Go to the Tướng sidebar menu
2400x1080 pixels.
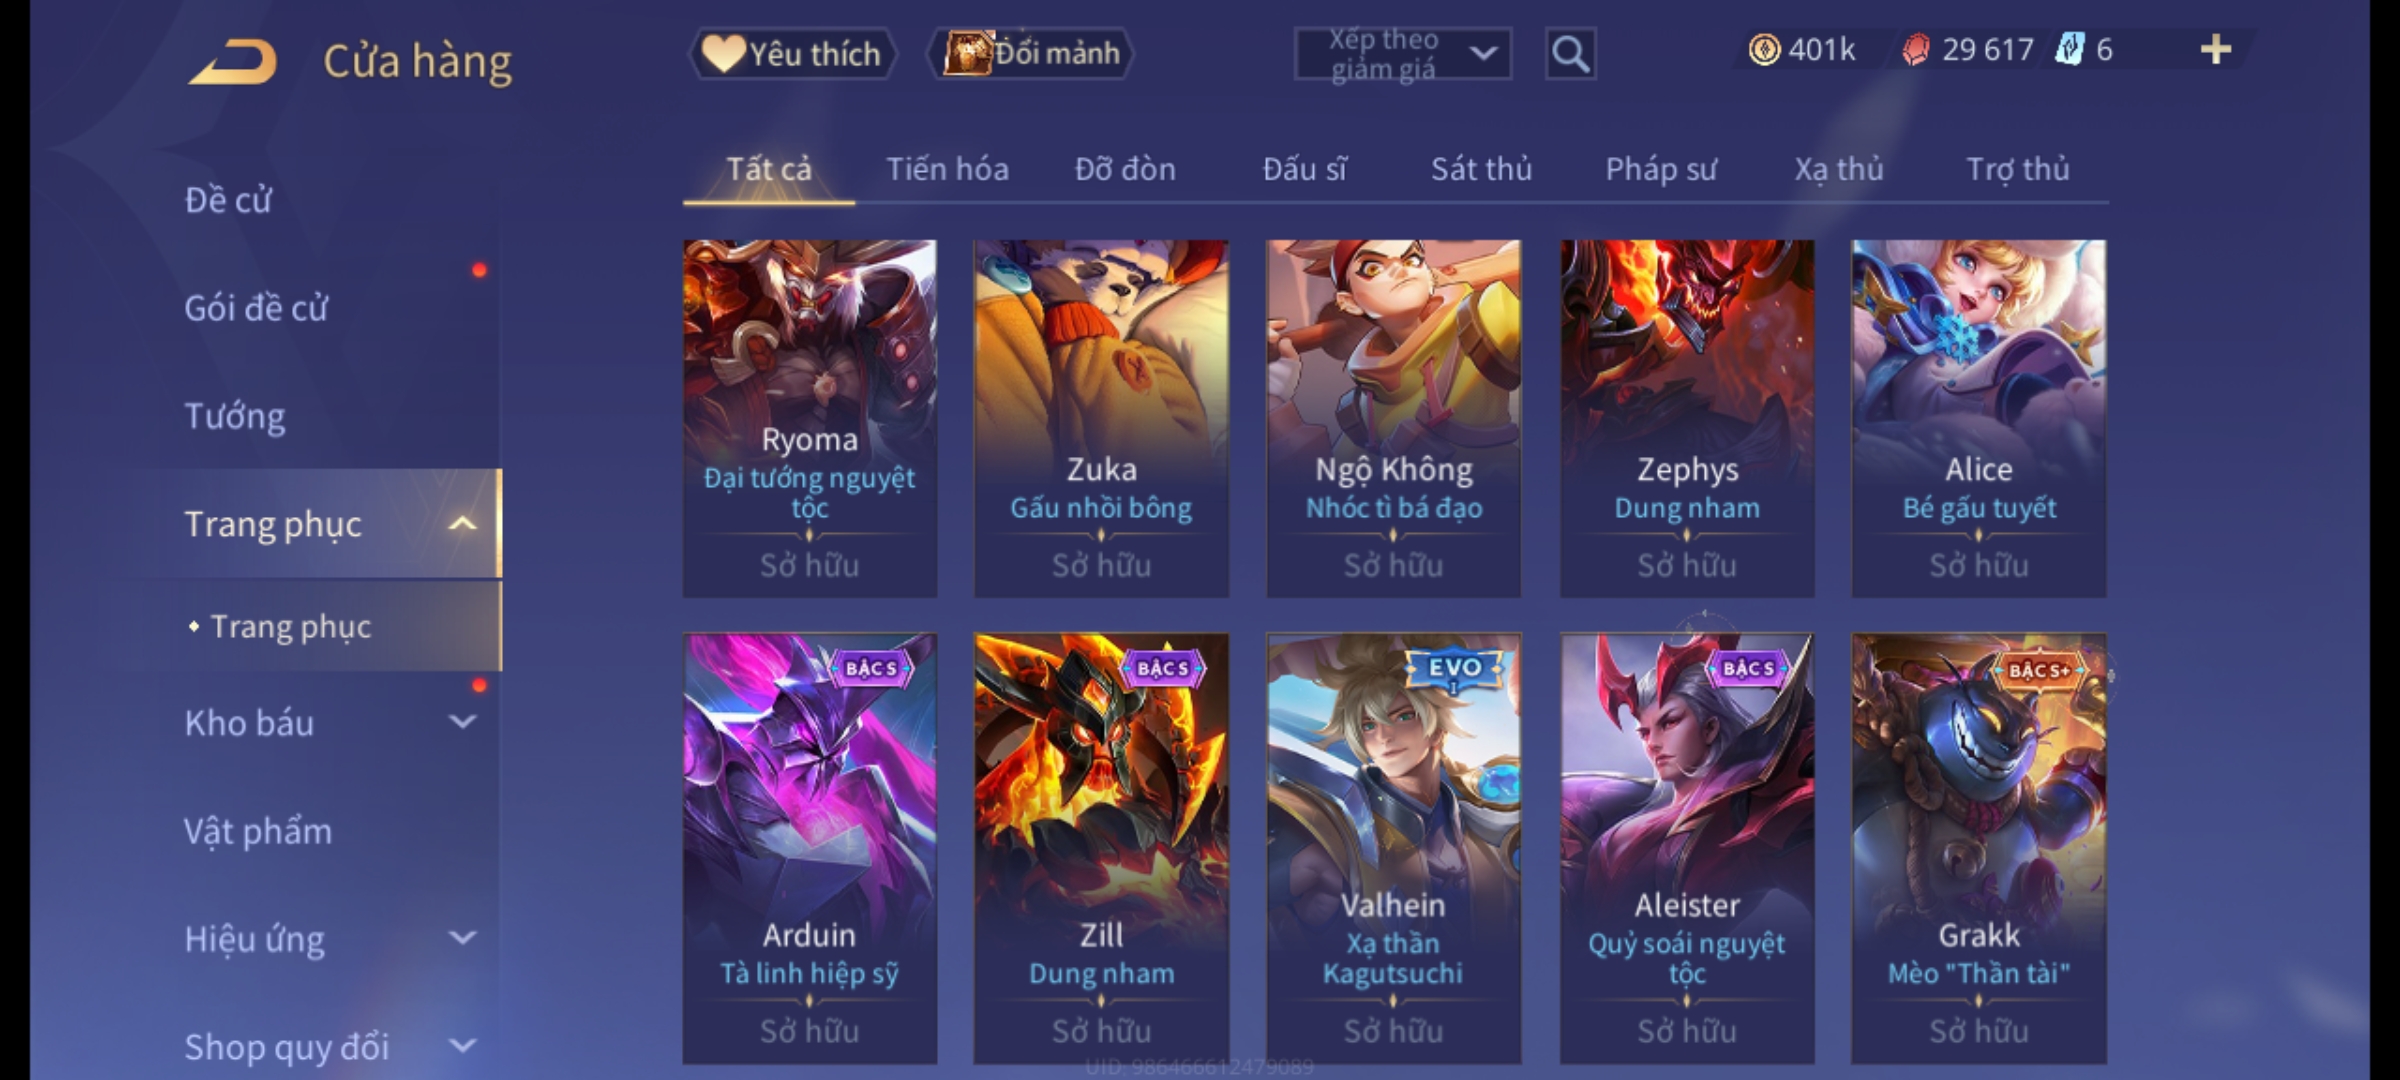[234, 416]
